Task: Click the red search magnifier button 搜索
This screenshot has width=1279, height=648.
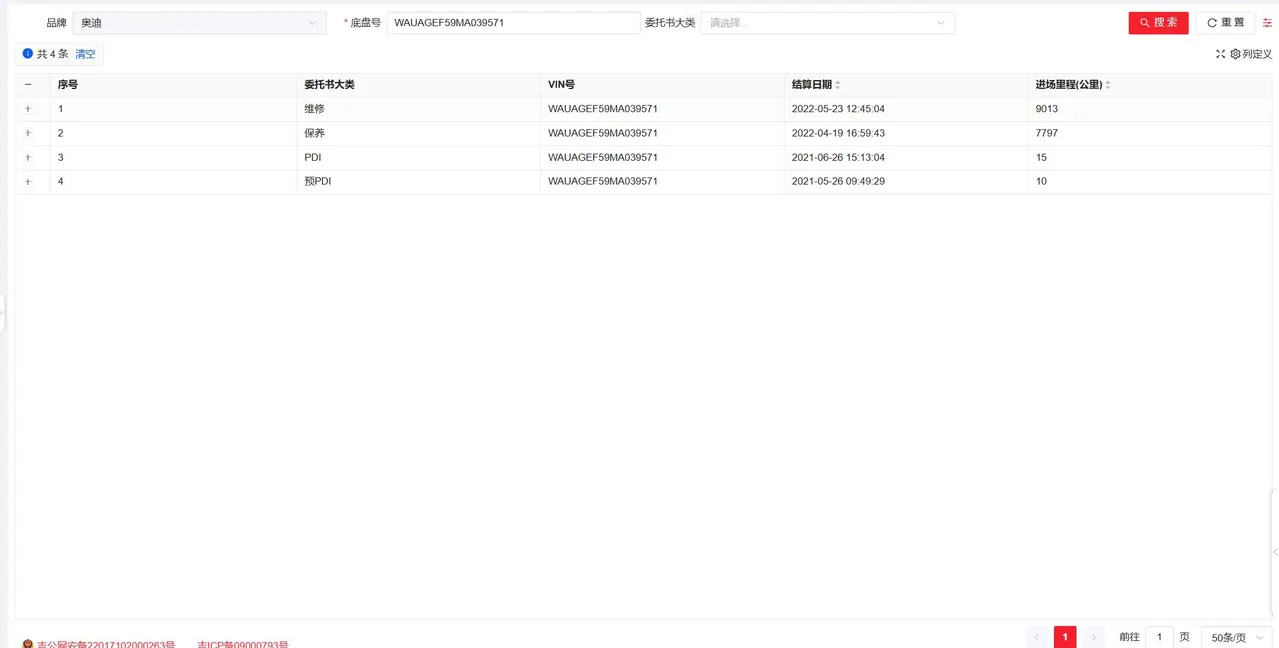Action: (1158, 22)
